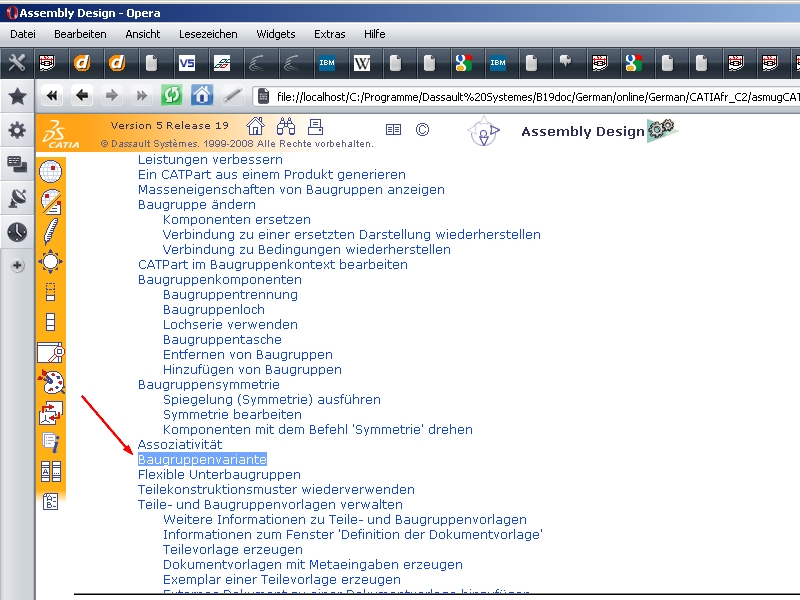The width and height of the screenshot is (800, 600).
Task: Open the chat panel icon in sidebar
Action: point(17,164)
